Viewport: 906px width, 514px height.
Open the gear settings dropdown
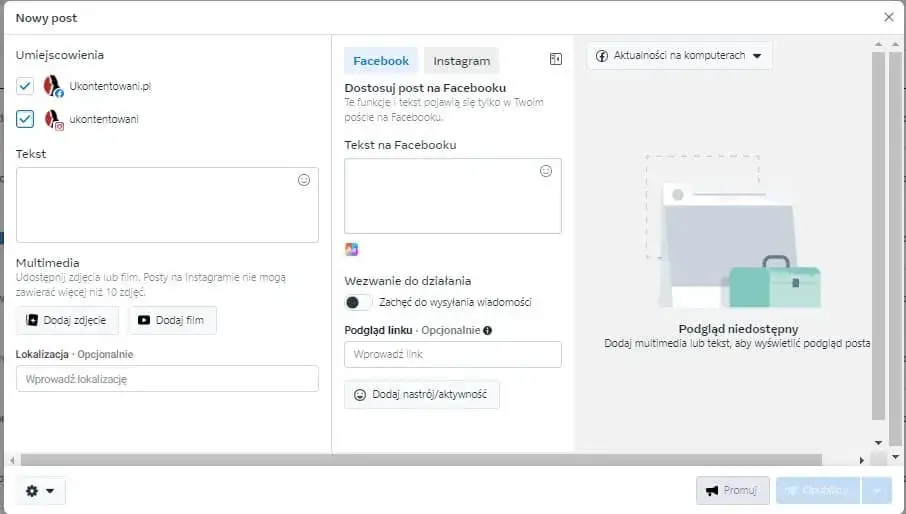[x=40, y=491]
